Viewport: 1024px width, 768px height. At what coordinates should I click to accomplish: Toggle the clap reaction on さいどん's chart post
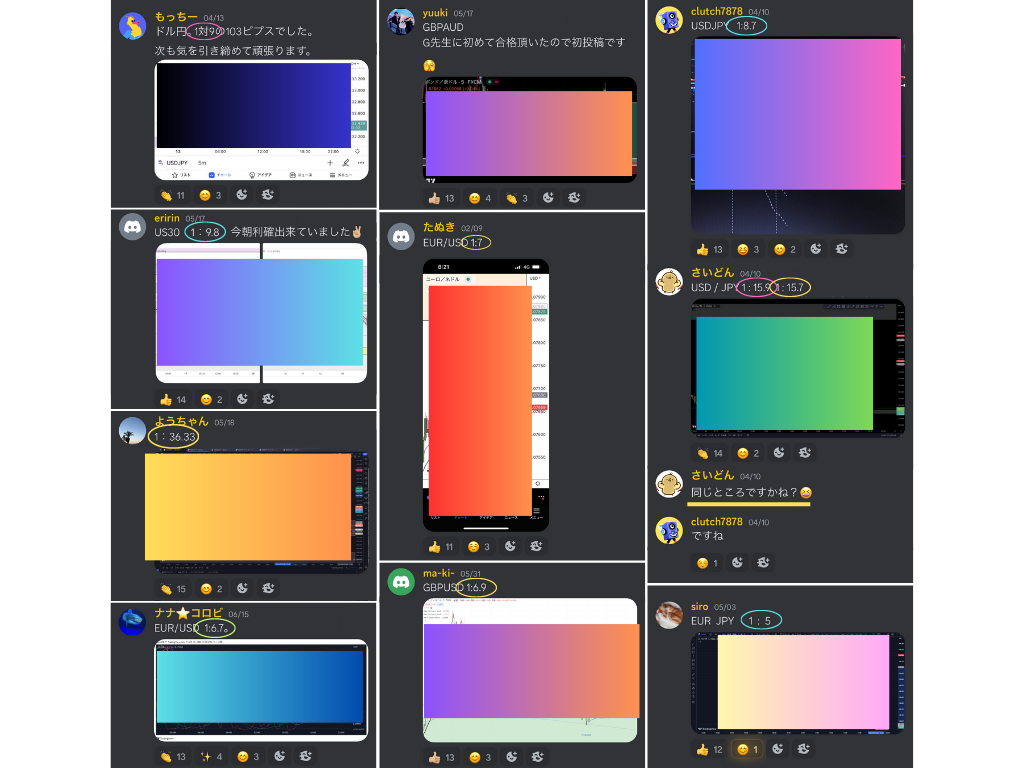(710, 453)
